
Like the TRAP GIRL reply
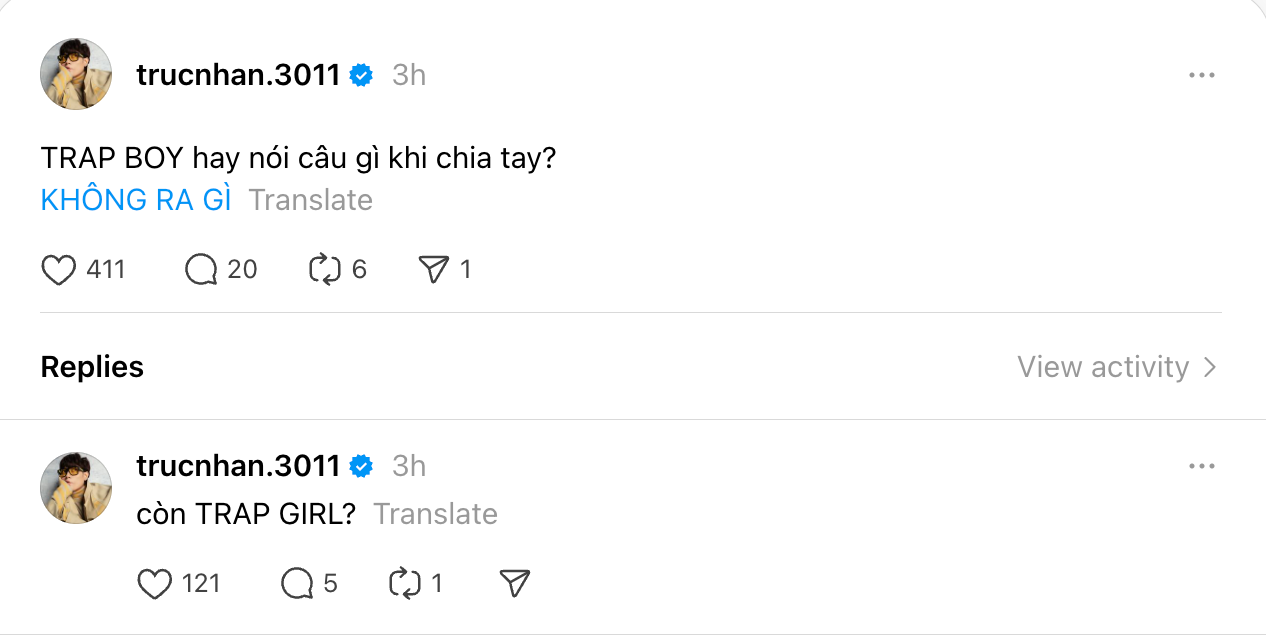click(x=155, y=583)
